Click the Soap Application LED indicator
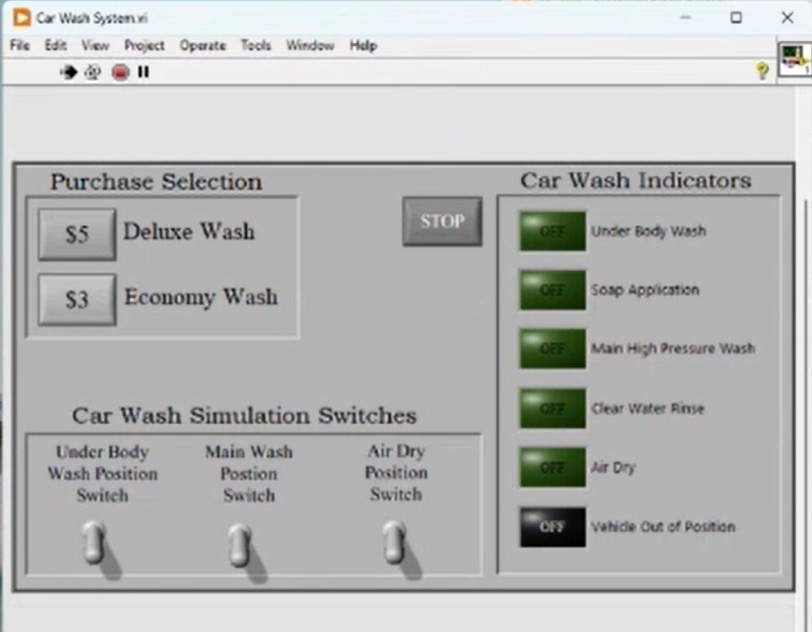 tap(552, 290)
